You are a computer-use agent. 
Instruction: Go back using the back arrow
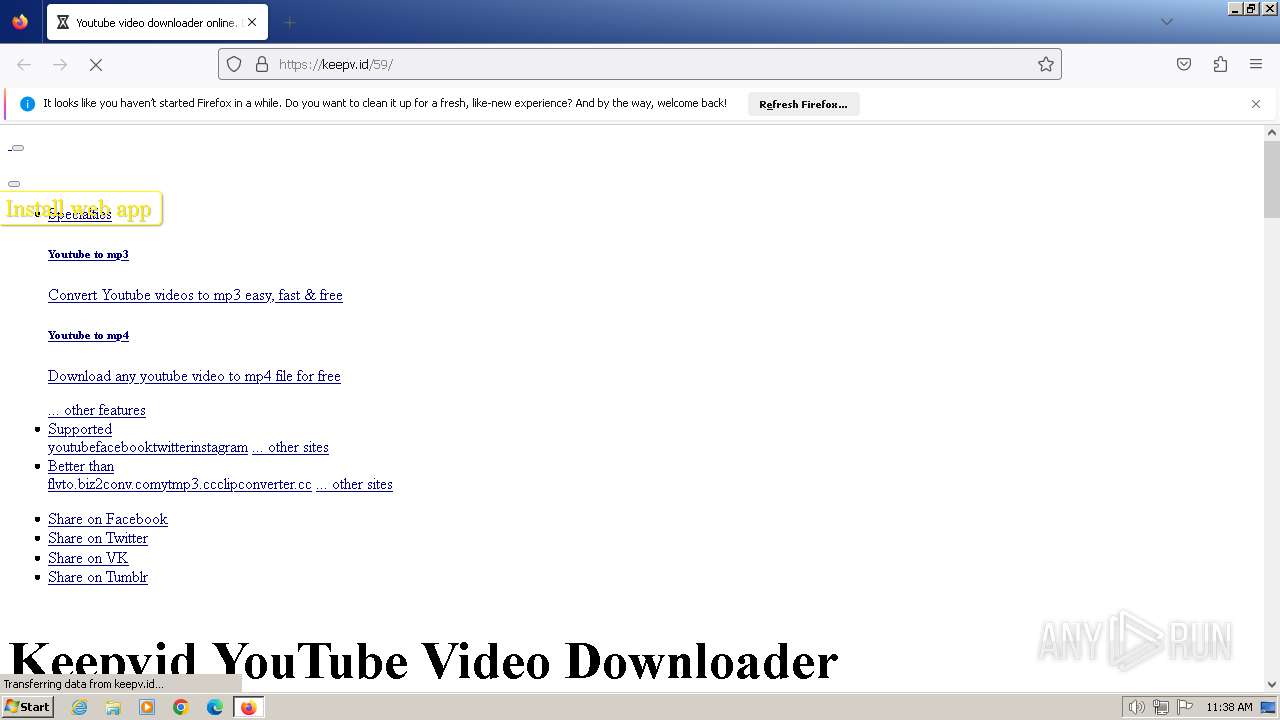(24, 64)
